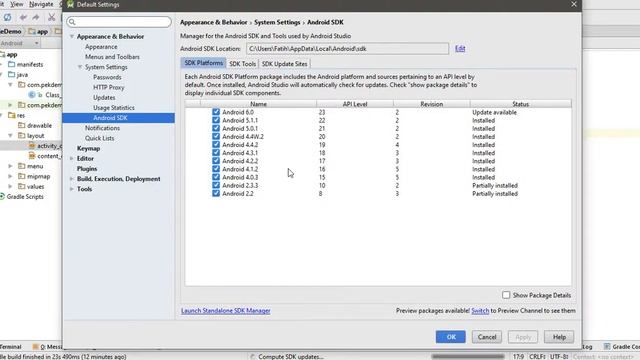Select Keymap settings item
The width and height of the screenshot is (640, 360).
88,148
